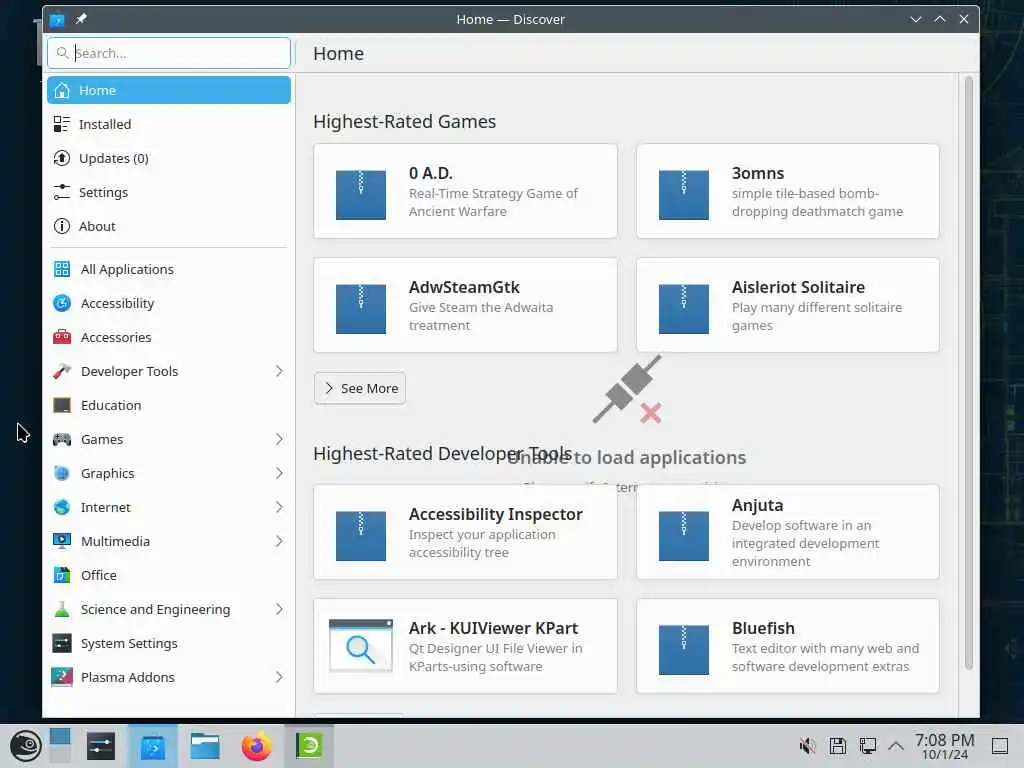Click the clock showing 7:08 PM
This screenshot has width=1024, height=768.
coord(944,746)
